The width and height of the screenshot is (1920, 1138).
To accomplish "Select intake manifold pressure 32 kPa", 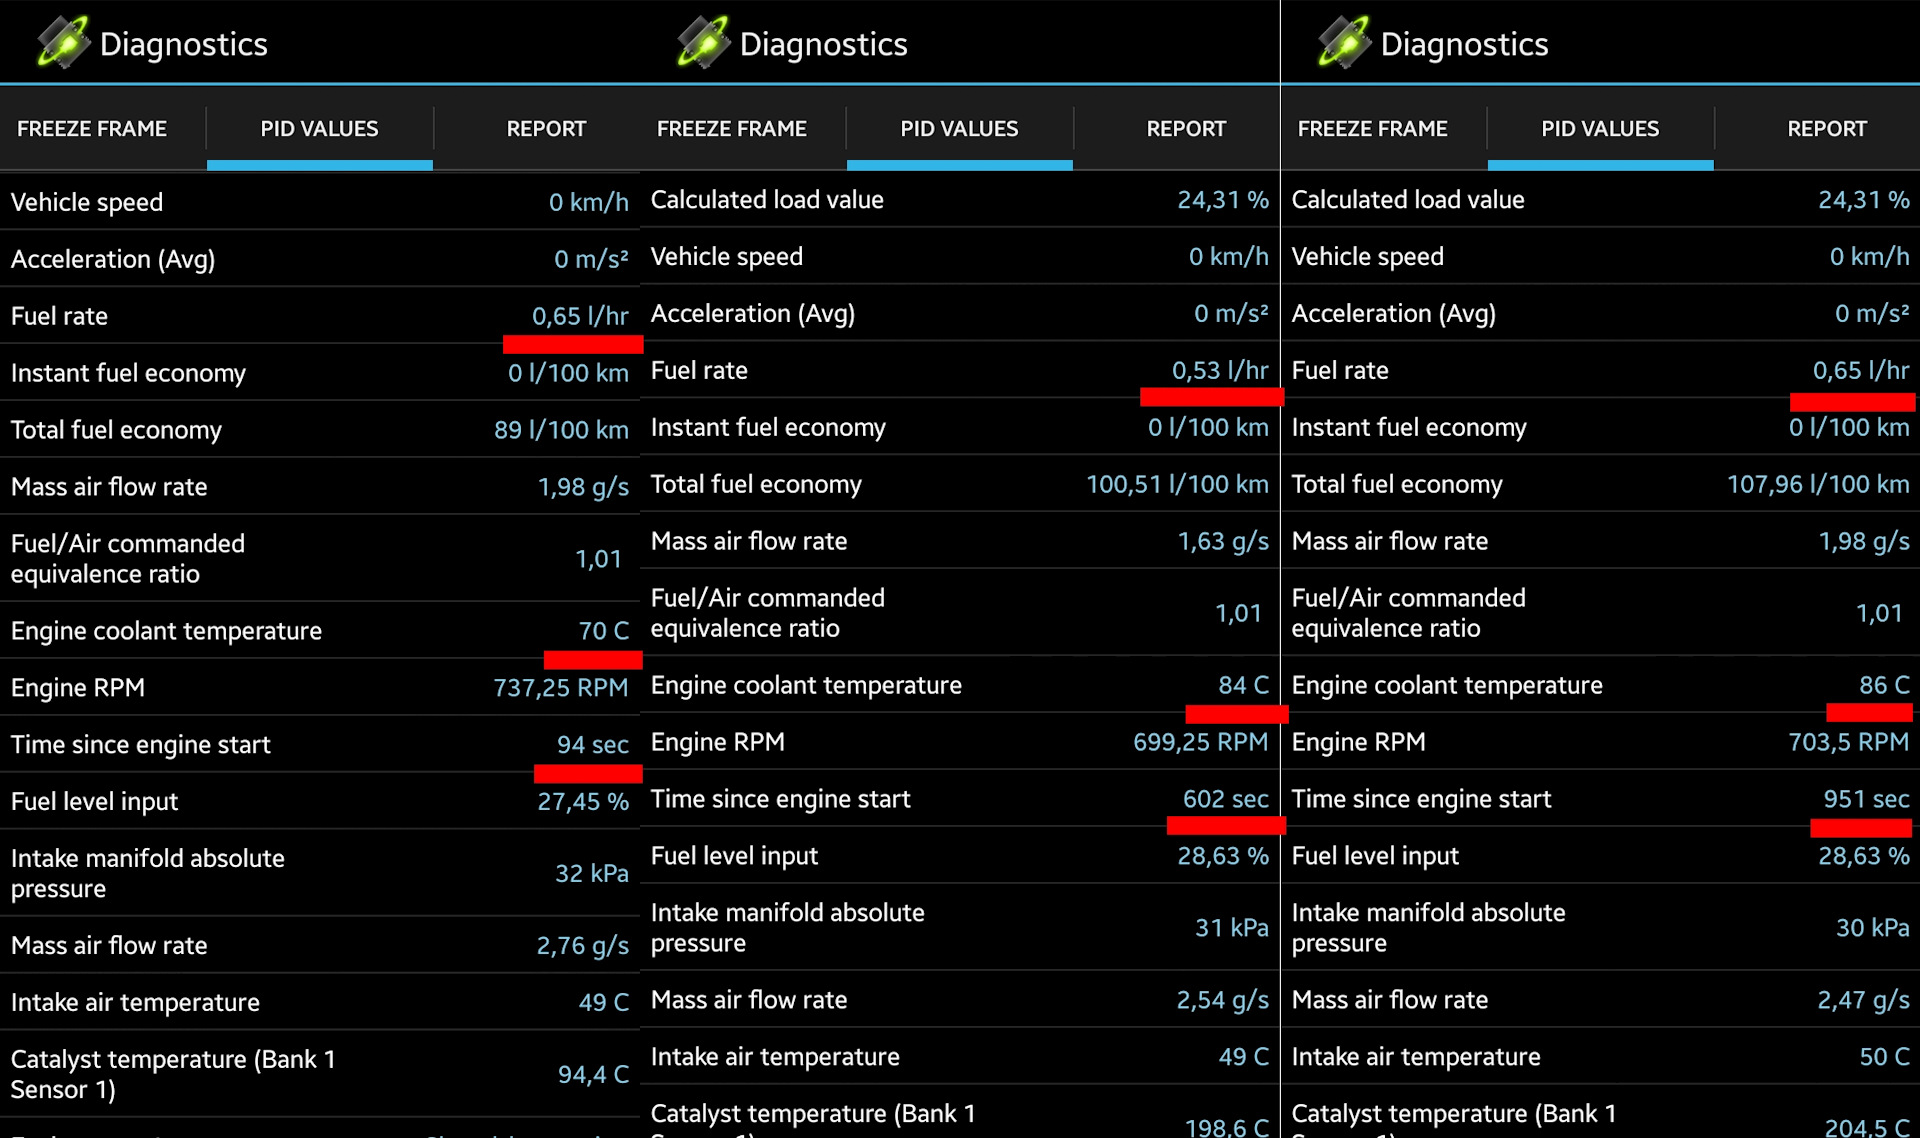I will click(592, 874).
